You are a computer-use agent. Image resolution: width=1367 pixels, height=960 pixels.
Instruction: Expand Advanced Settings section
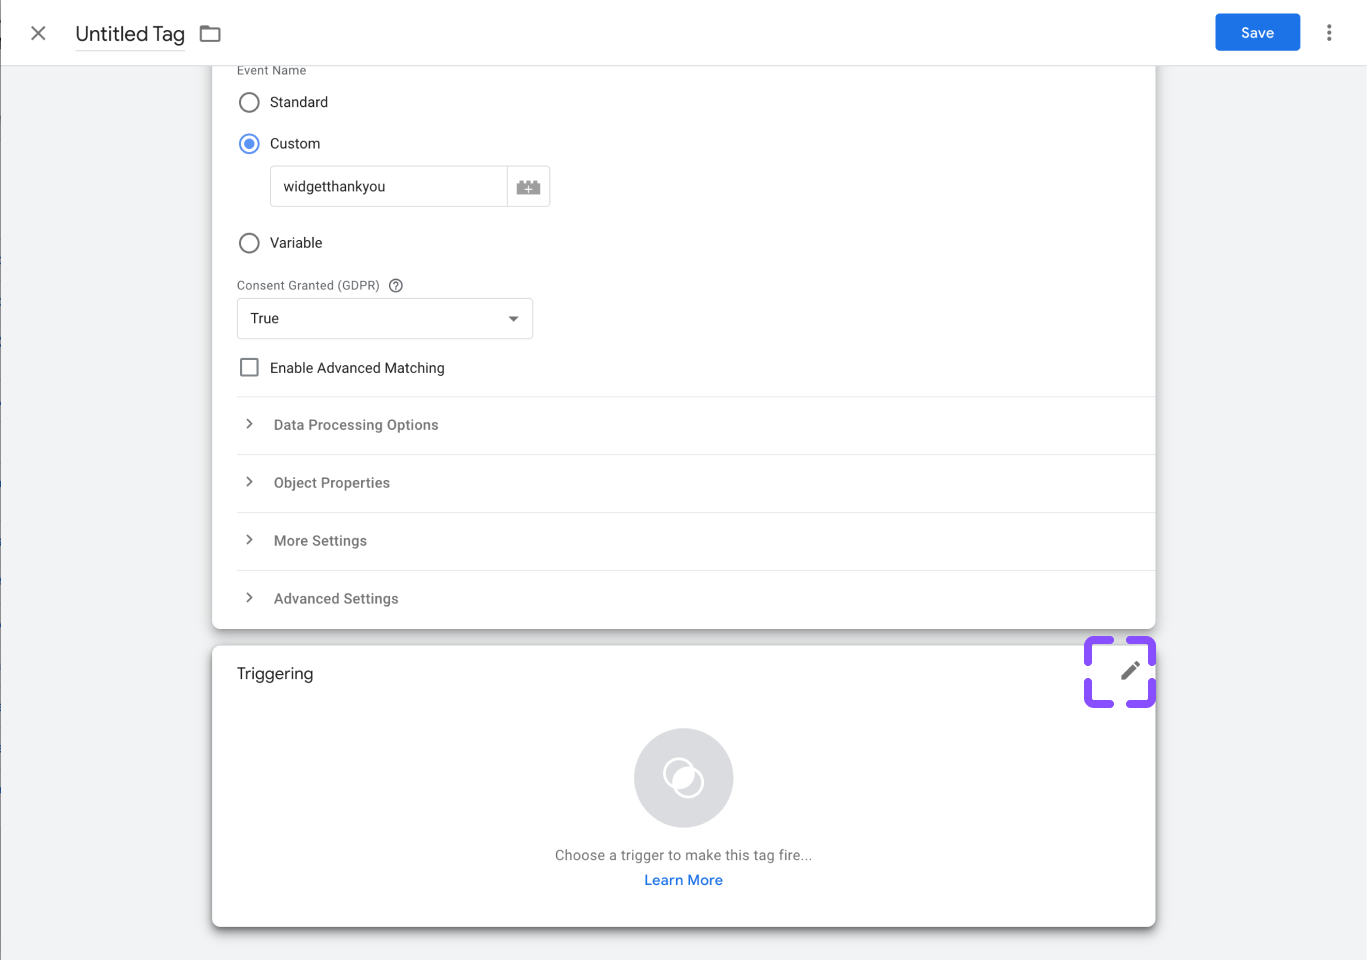coord(336,599)
